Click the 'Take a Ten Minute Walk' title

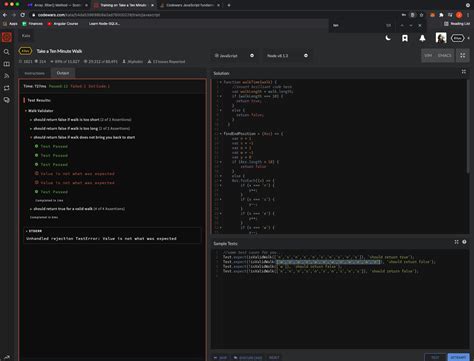(59, 51)
